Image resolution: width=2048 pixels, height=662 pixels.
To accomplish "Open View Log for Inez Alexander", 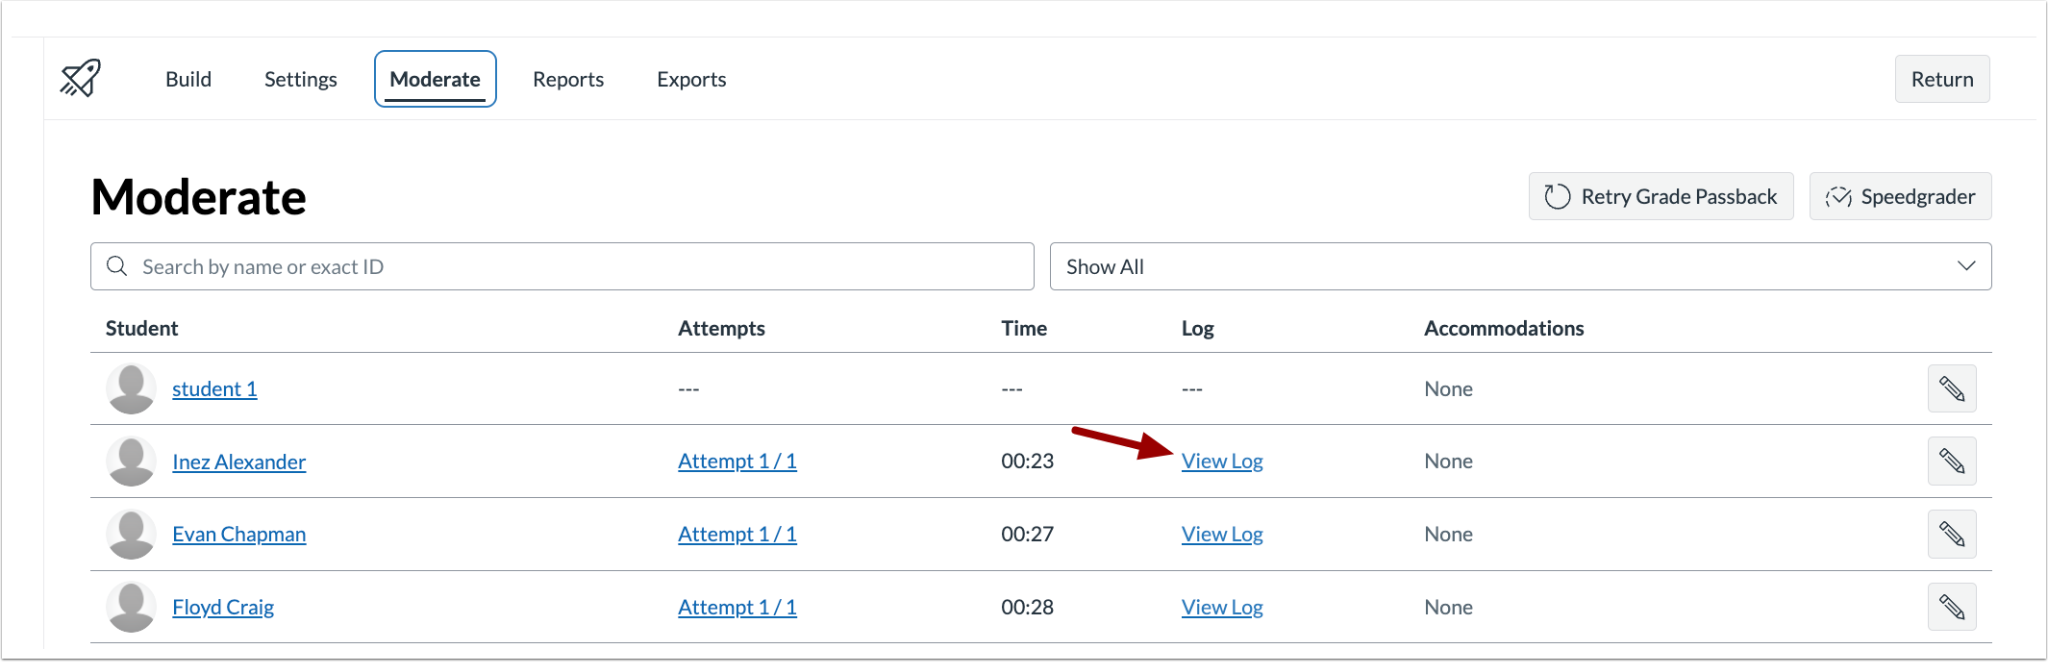I will click(x=1222, y=461).
